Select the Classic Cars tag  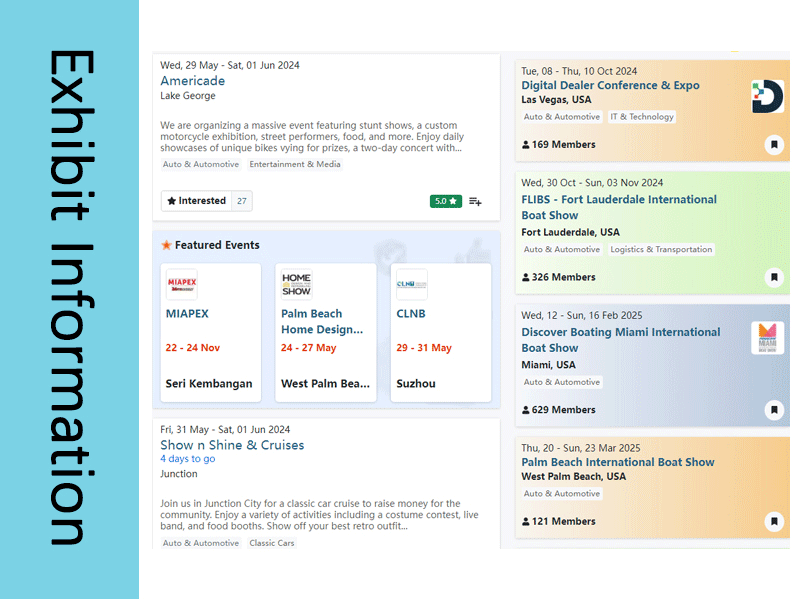[x=272, y=543]
